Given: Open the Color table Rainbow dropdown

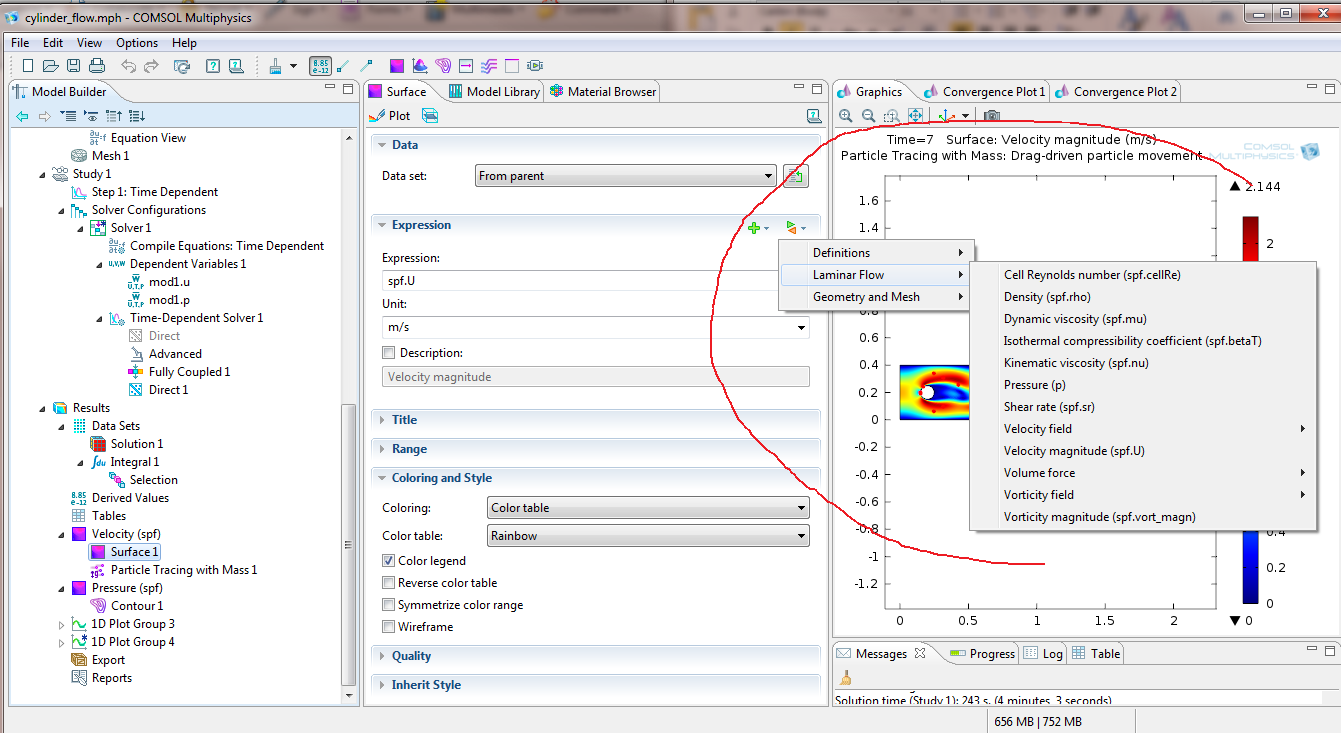Looking at the screenshot, I should click(647, 536).
